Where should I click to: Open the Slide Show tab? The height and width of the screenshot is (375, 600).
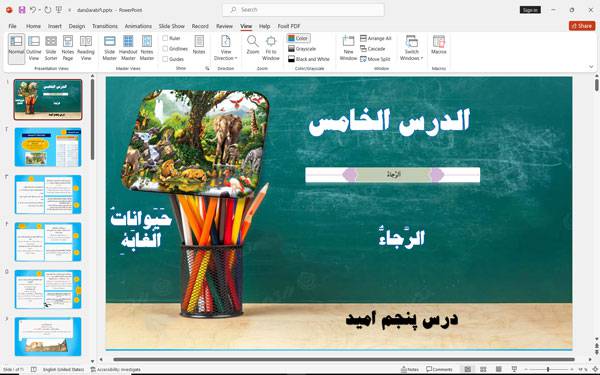[x=171, y=26]
